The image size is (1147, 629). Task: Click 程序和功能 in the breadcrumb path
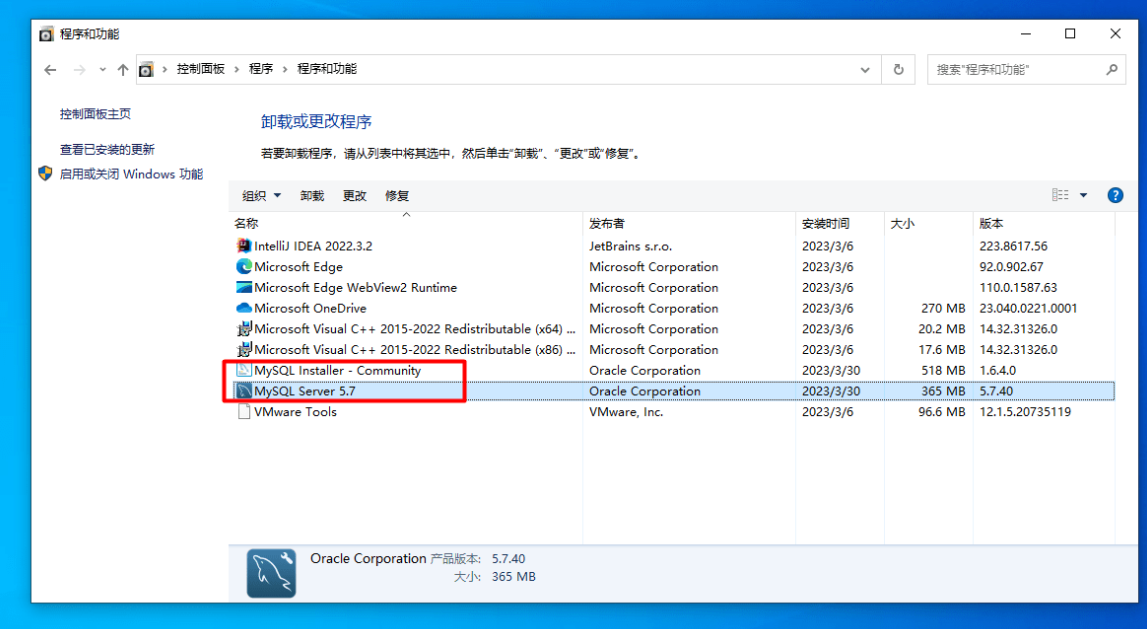point(327,69)
